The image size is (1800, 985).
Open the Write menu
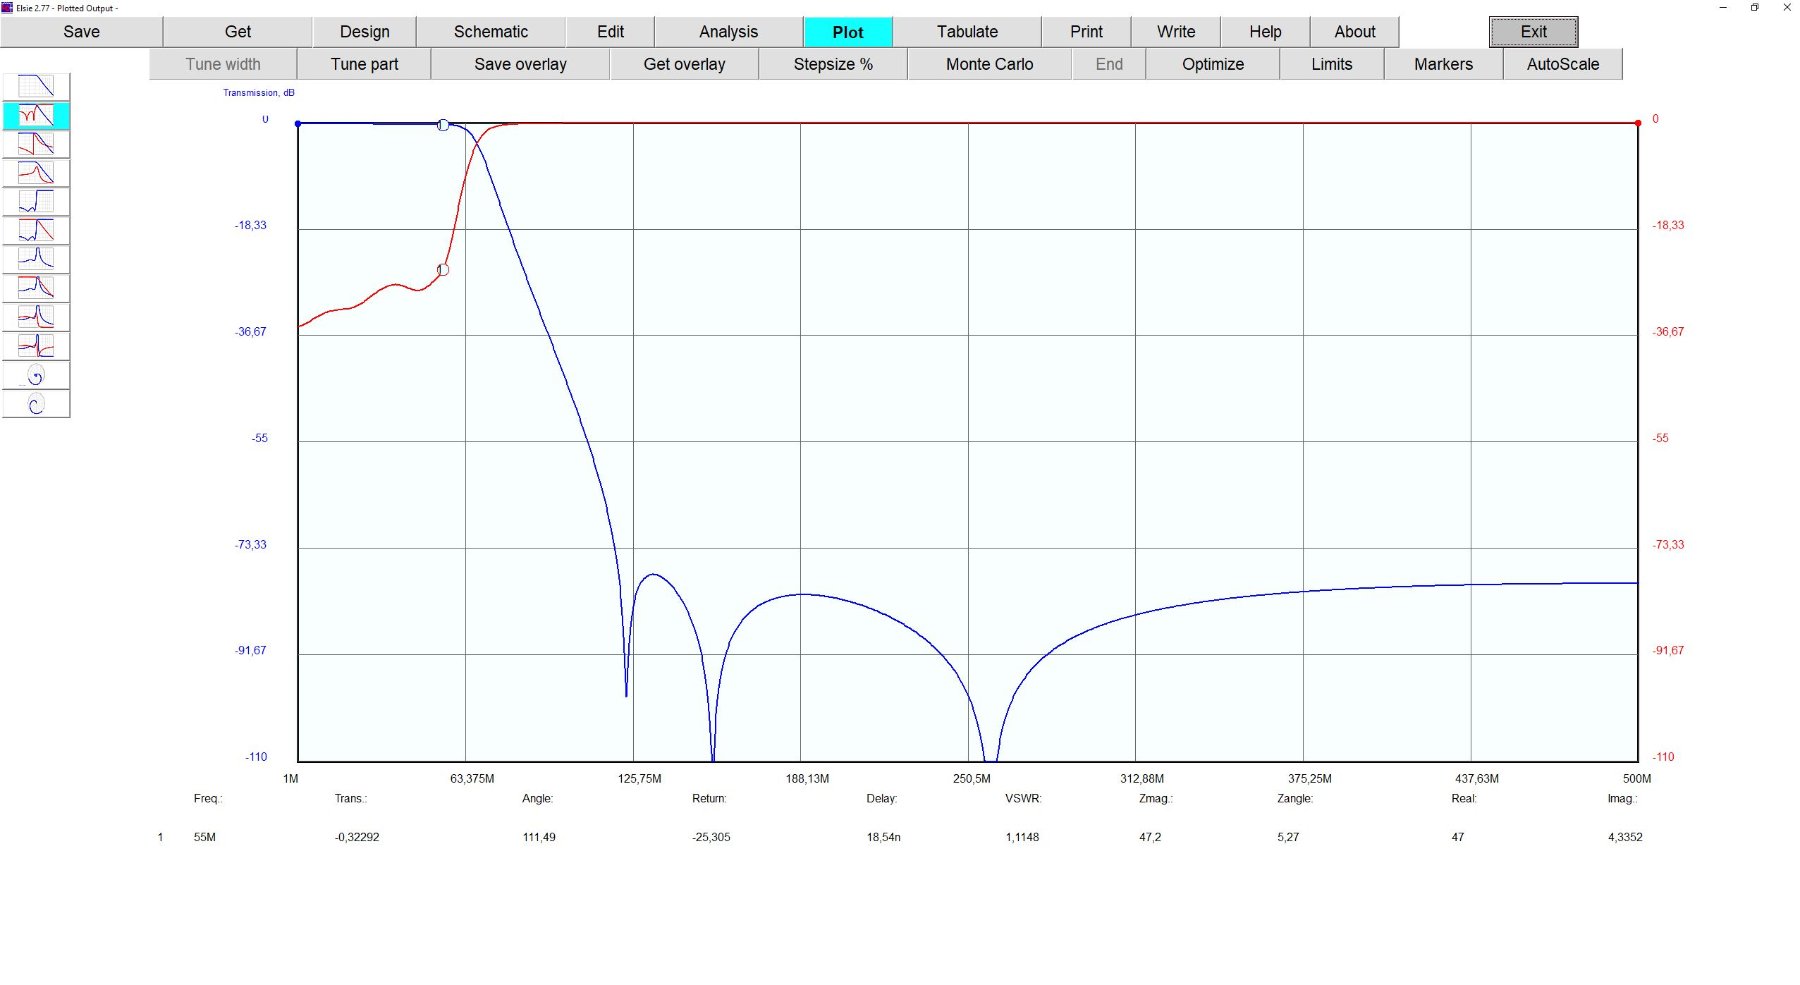point(1176,32)
